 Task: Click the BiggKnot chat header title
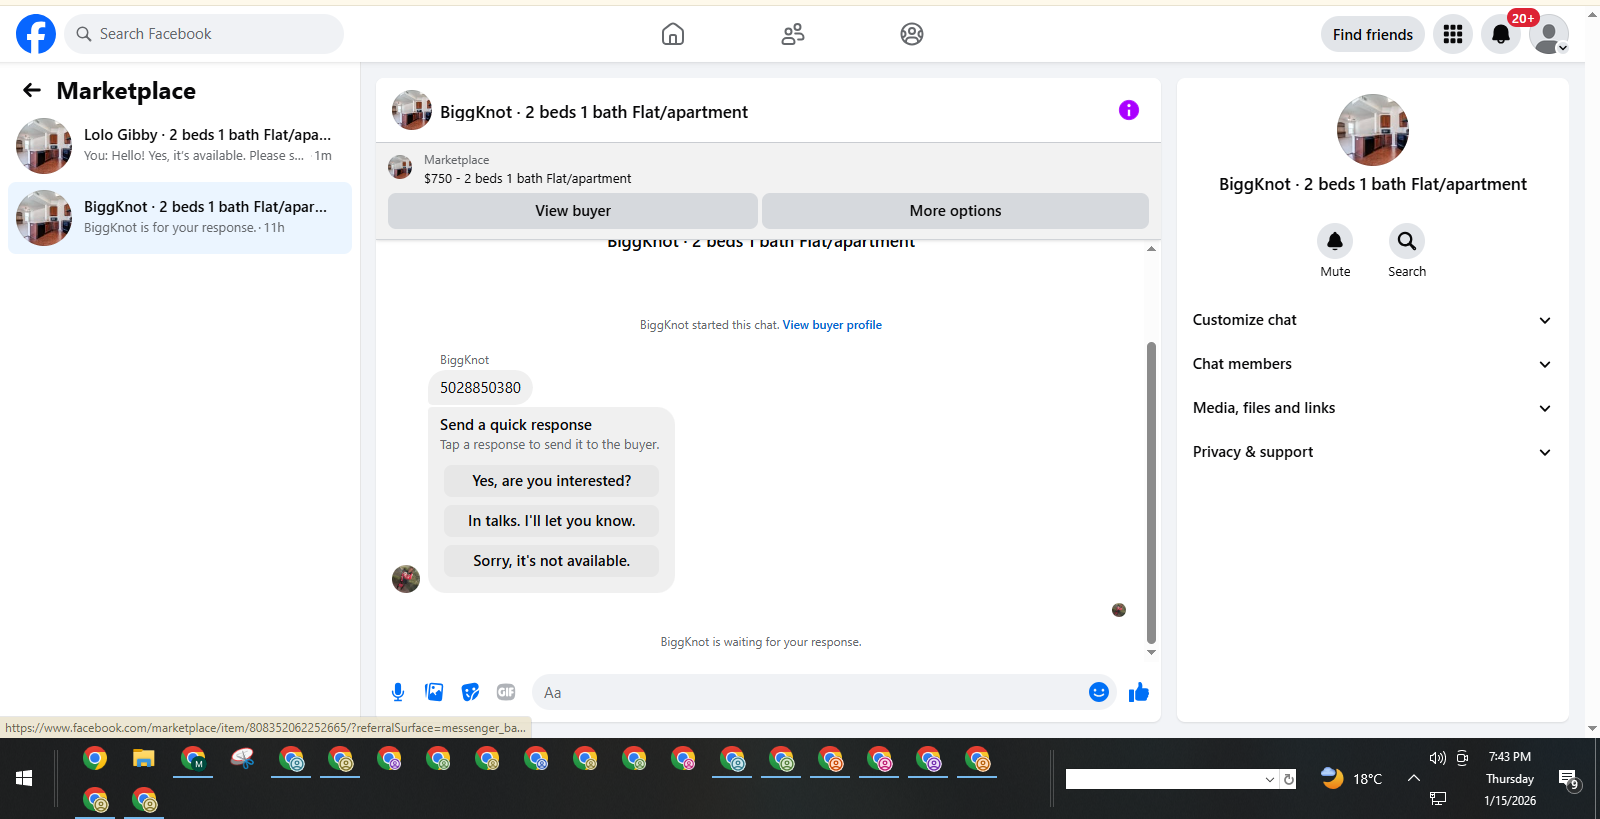[x=594, y=112]
